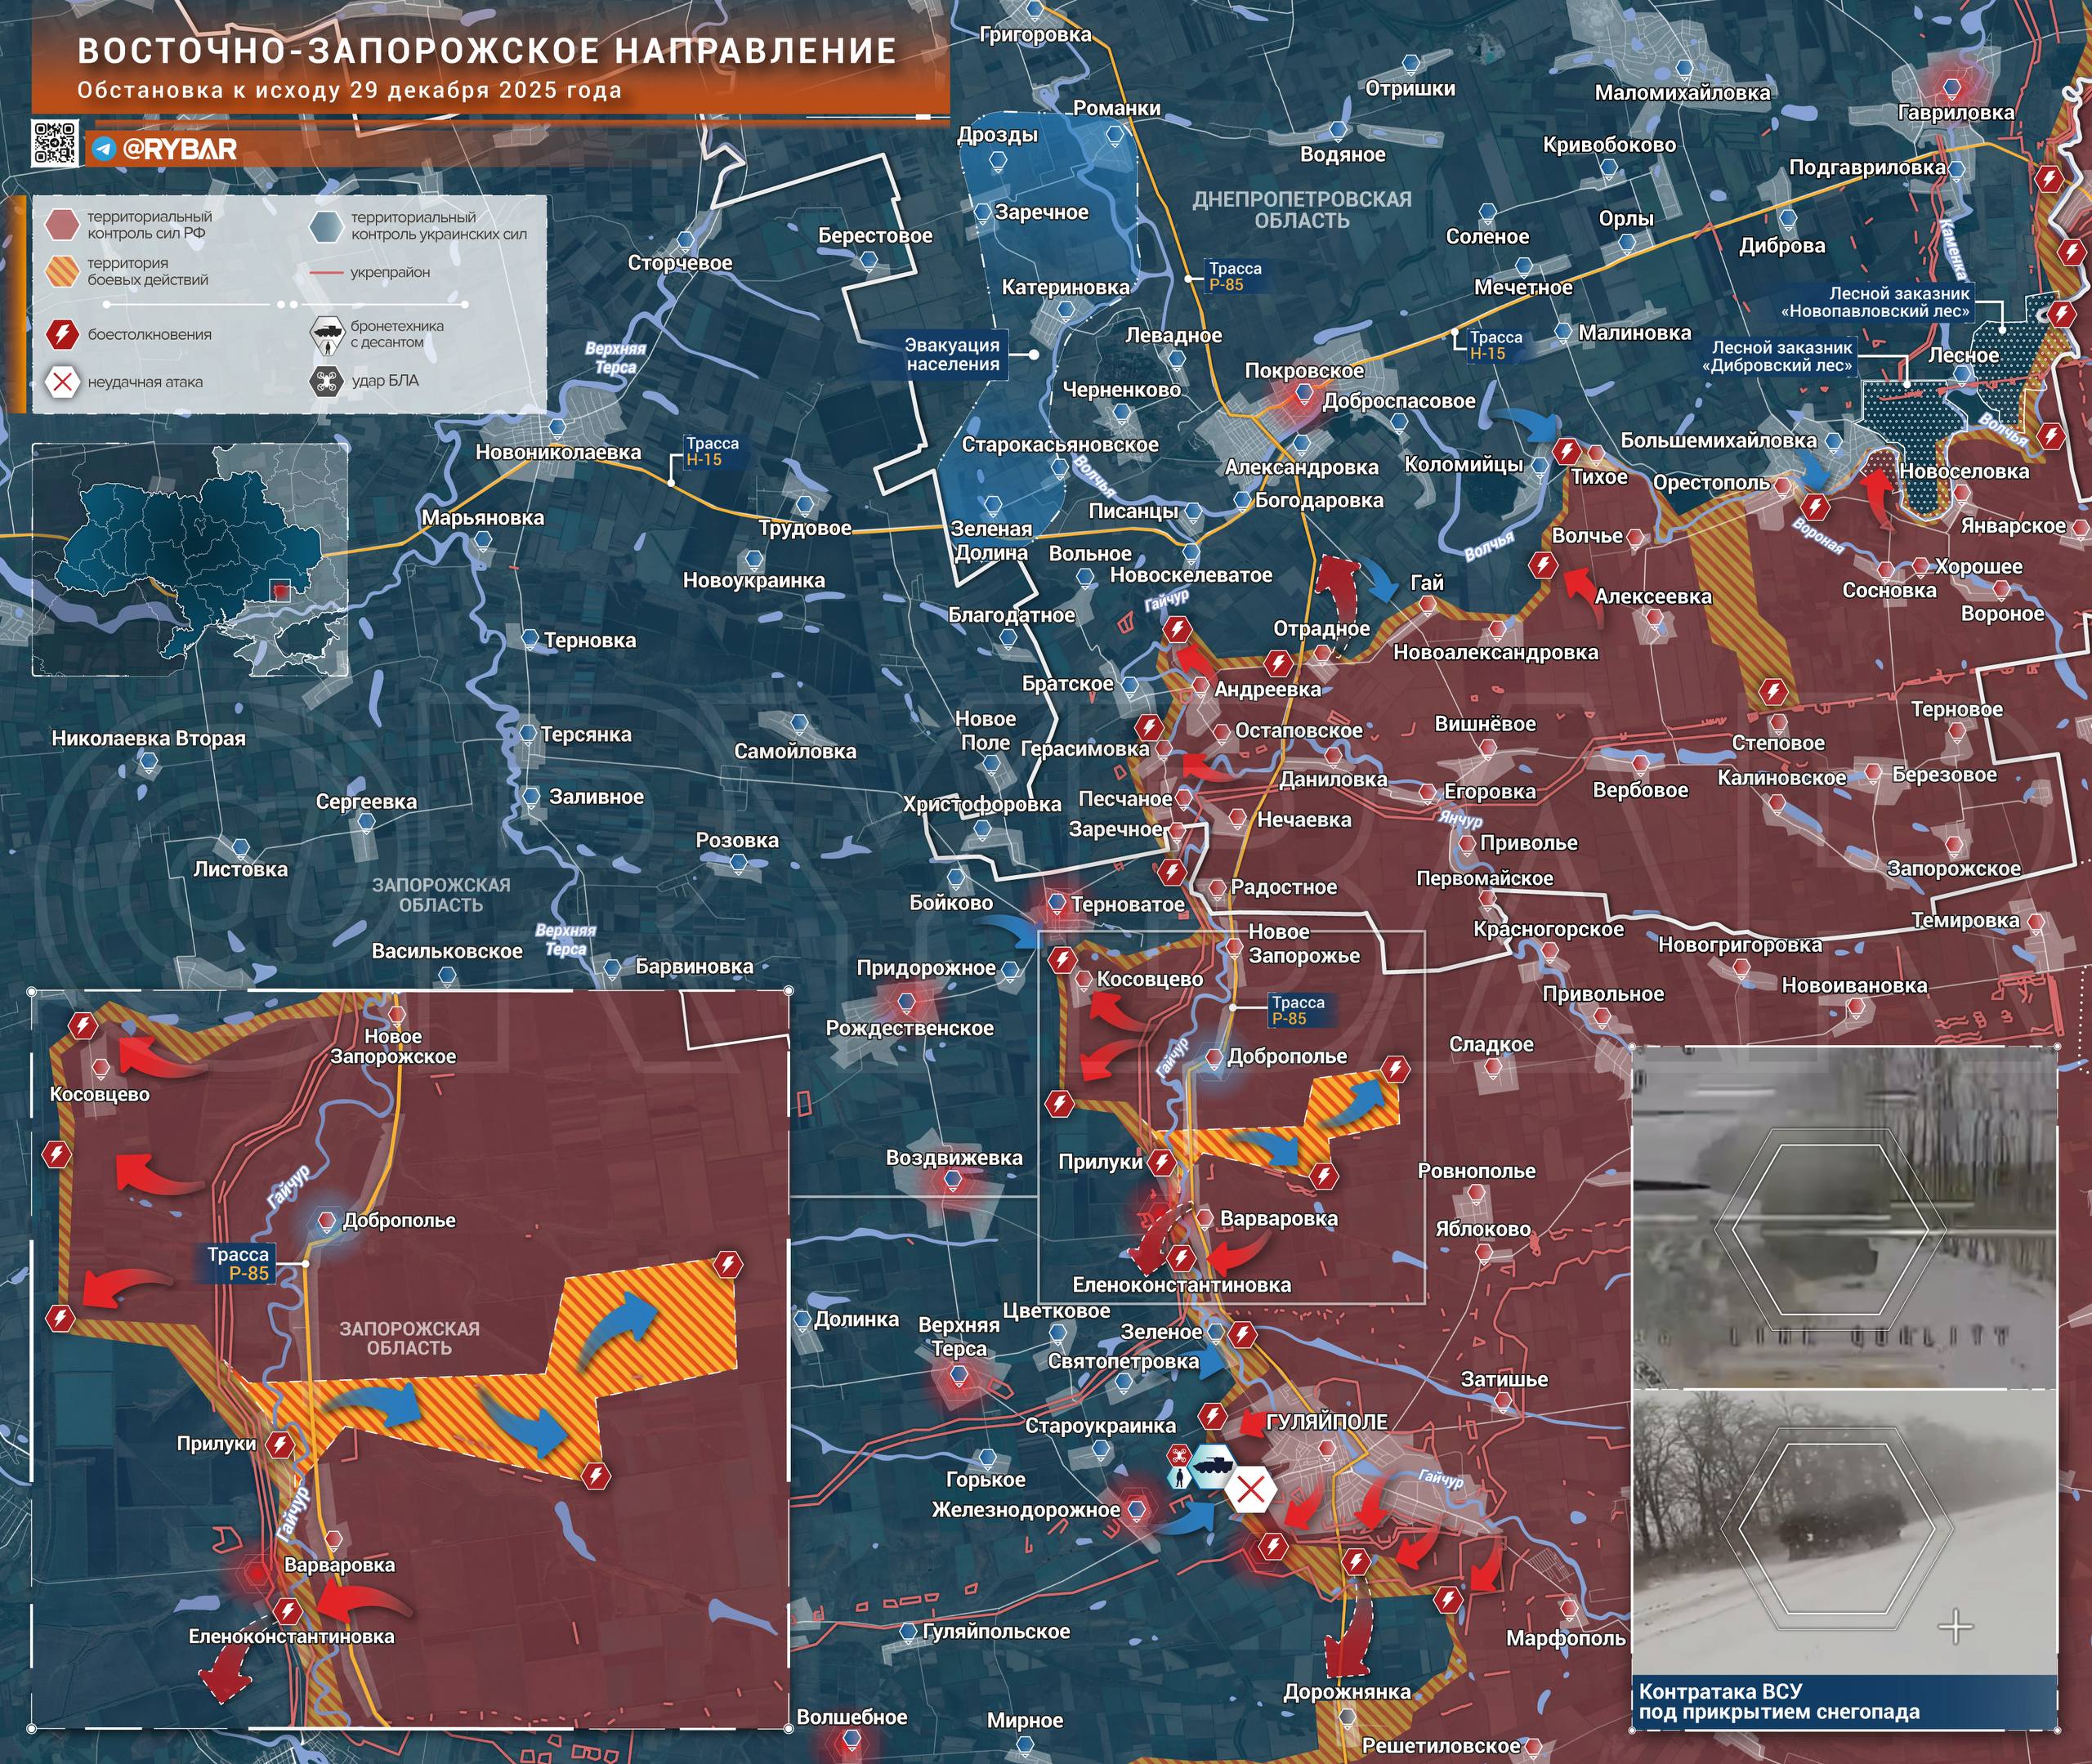Click the clash marker at Тихое

[1566, 452]
